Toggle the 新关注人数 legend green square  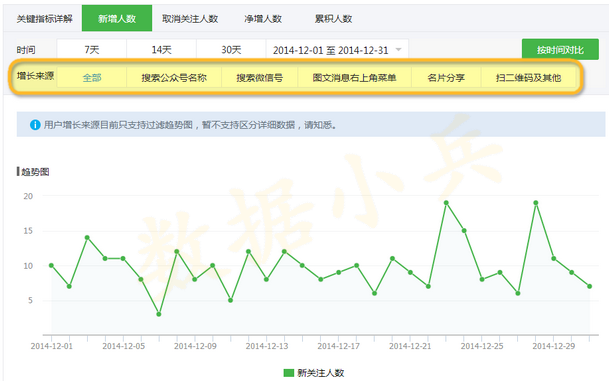pyautogui.click(x=289, y=373)
